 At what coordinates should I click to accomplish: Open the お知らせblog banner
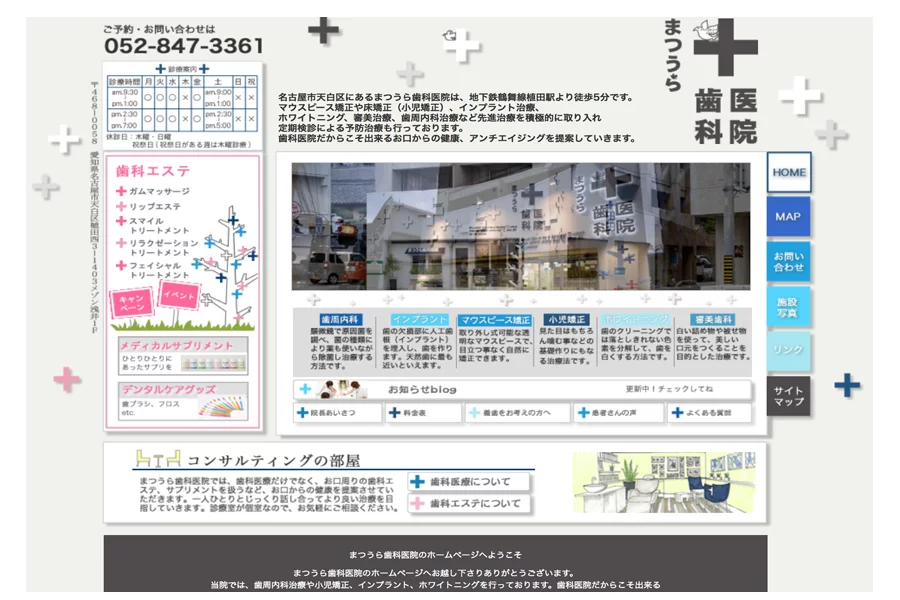(x=522, y=389)
